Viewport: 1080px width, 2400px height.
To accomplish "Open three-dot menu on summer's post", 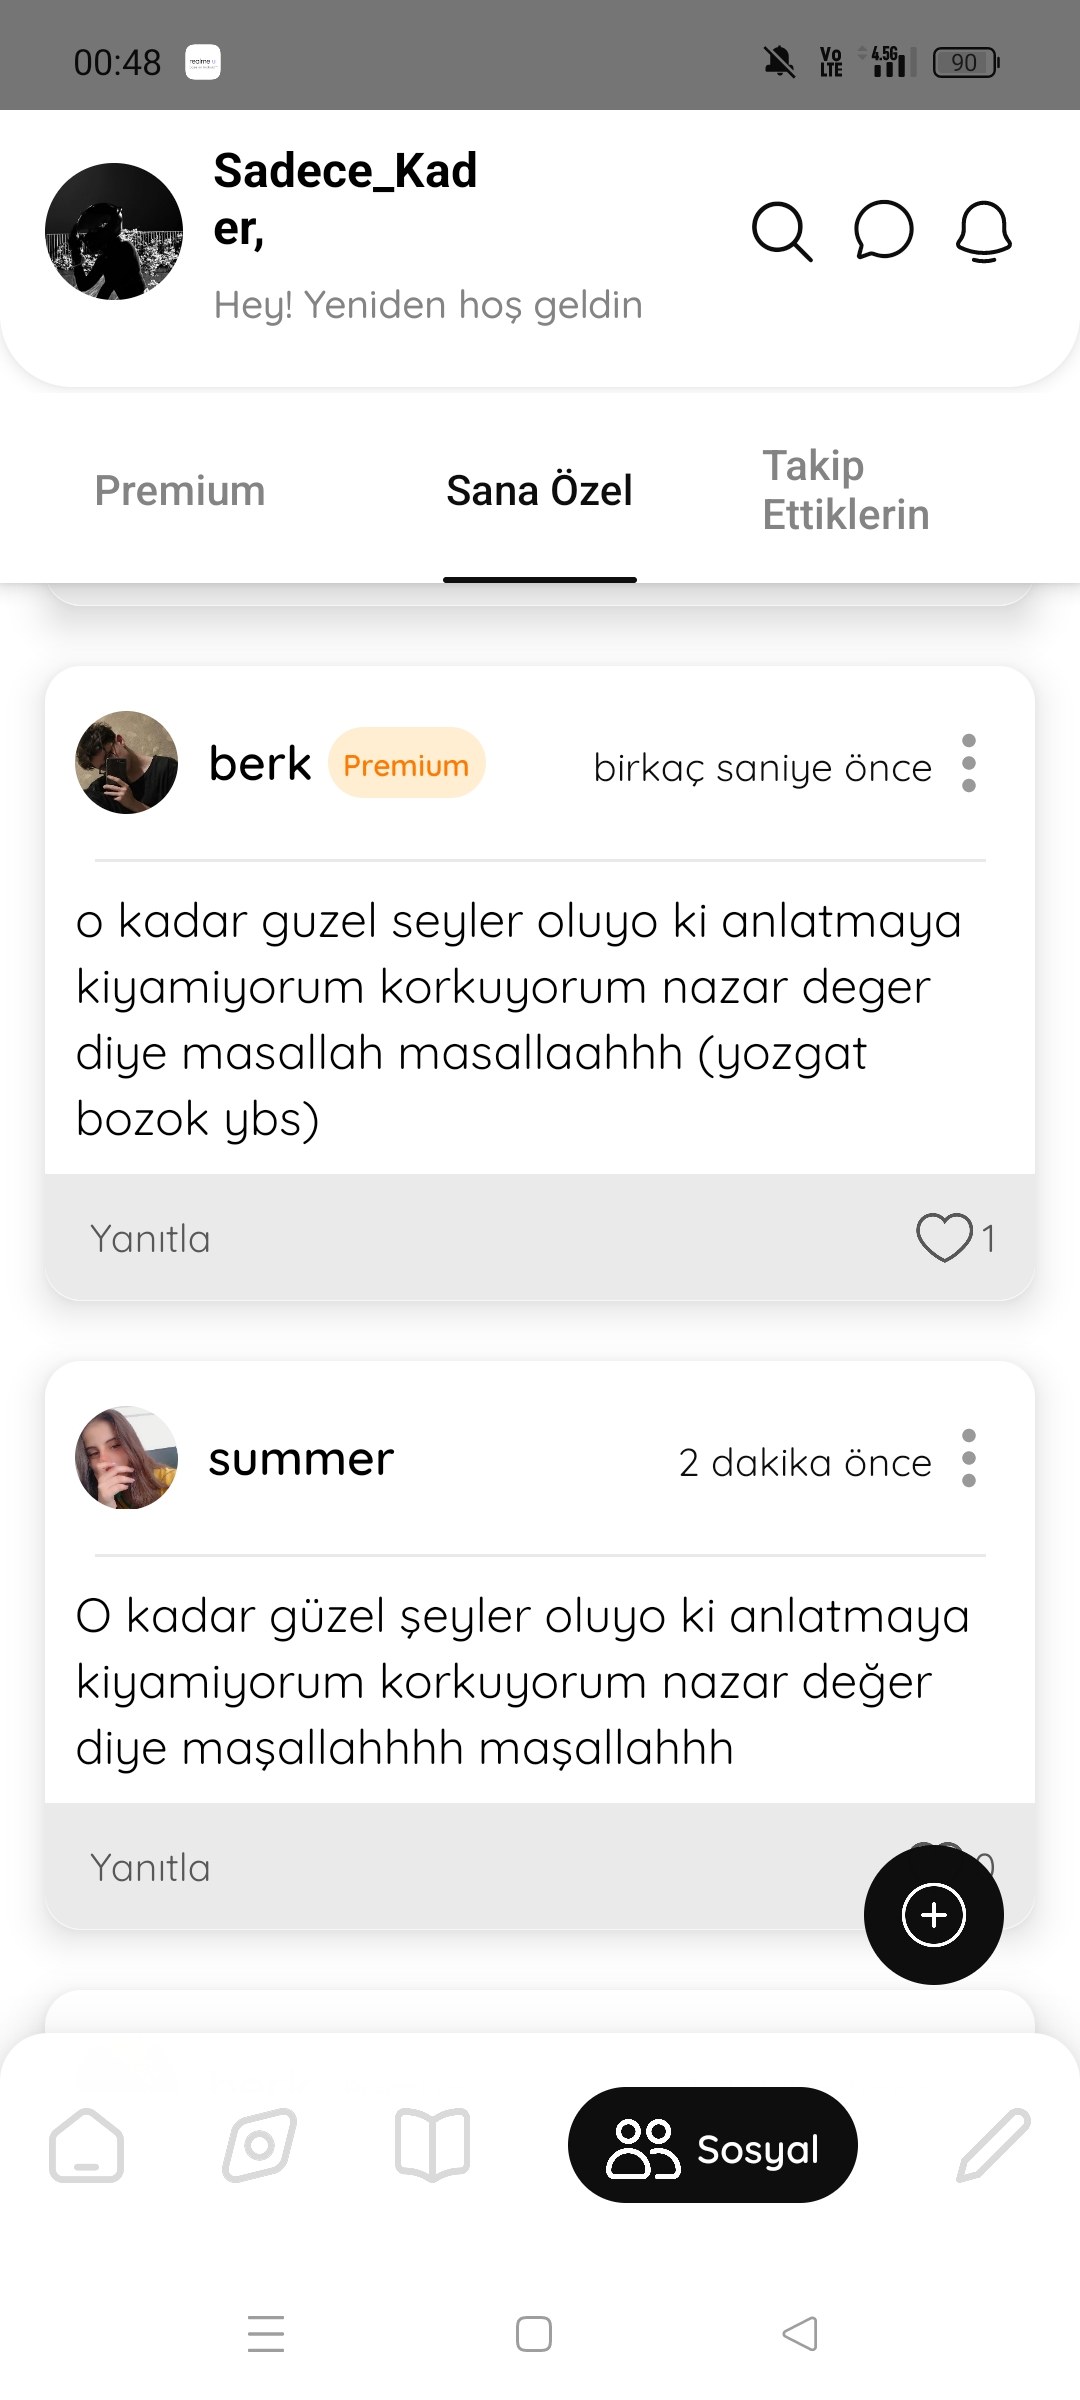I will 968,1458.
